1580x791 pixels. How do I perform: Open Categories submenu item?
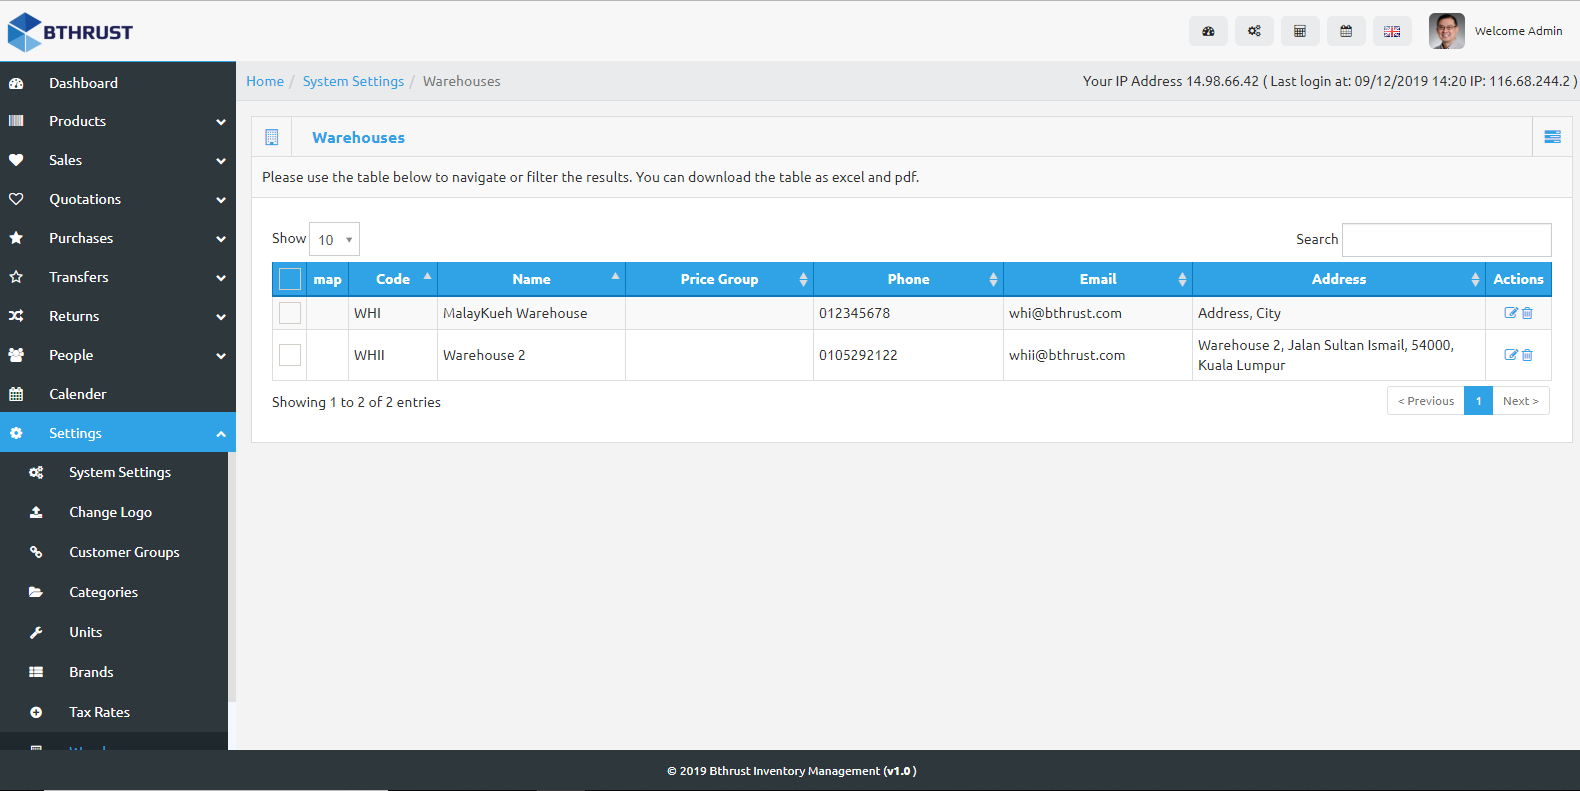[x=114, y=592]
